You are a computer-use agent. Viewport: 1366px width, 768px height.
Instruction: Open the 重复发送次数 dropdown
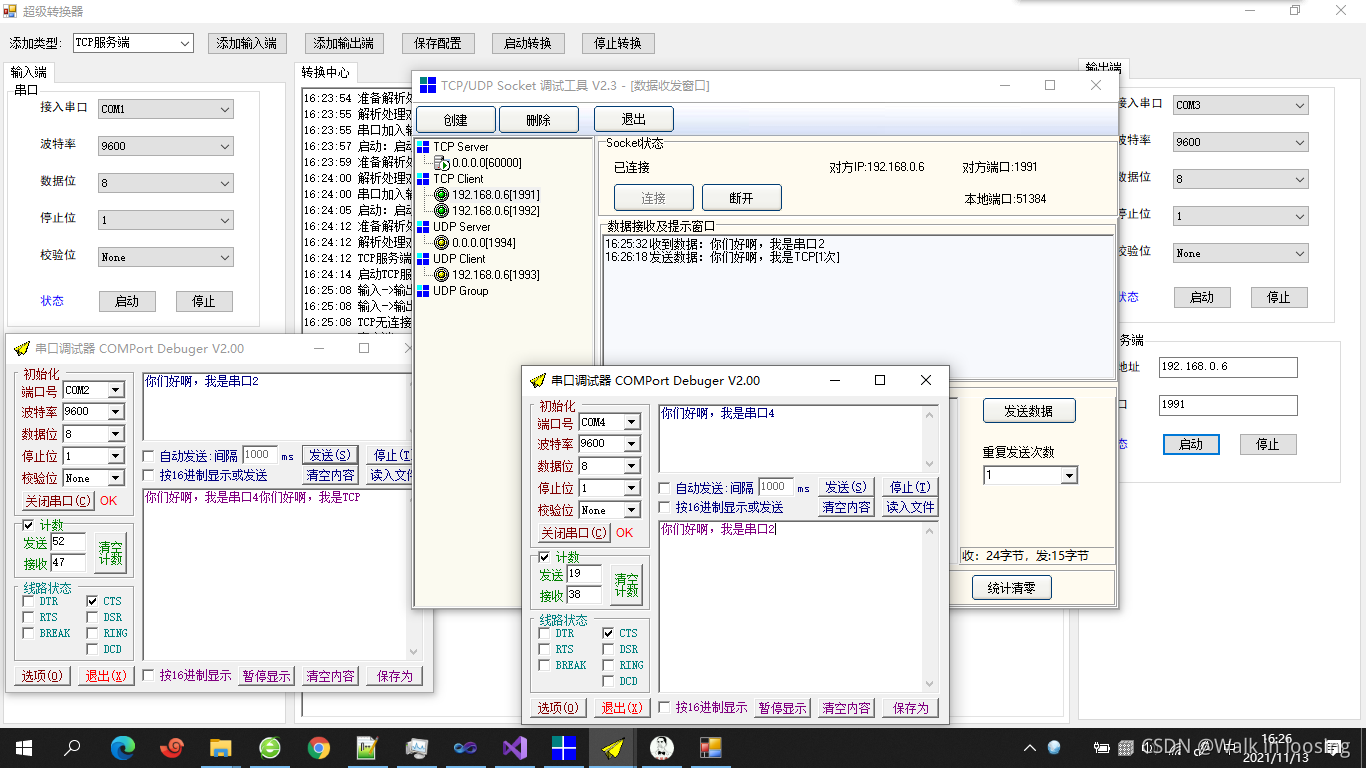(x=1069, y=476)
